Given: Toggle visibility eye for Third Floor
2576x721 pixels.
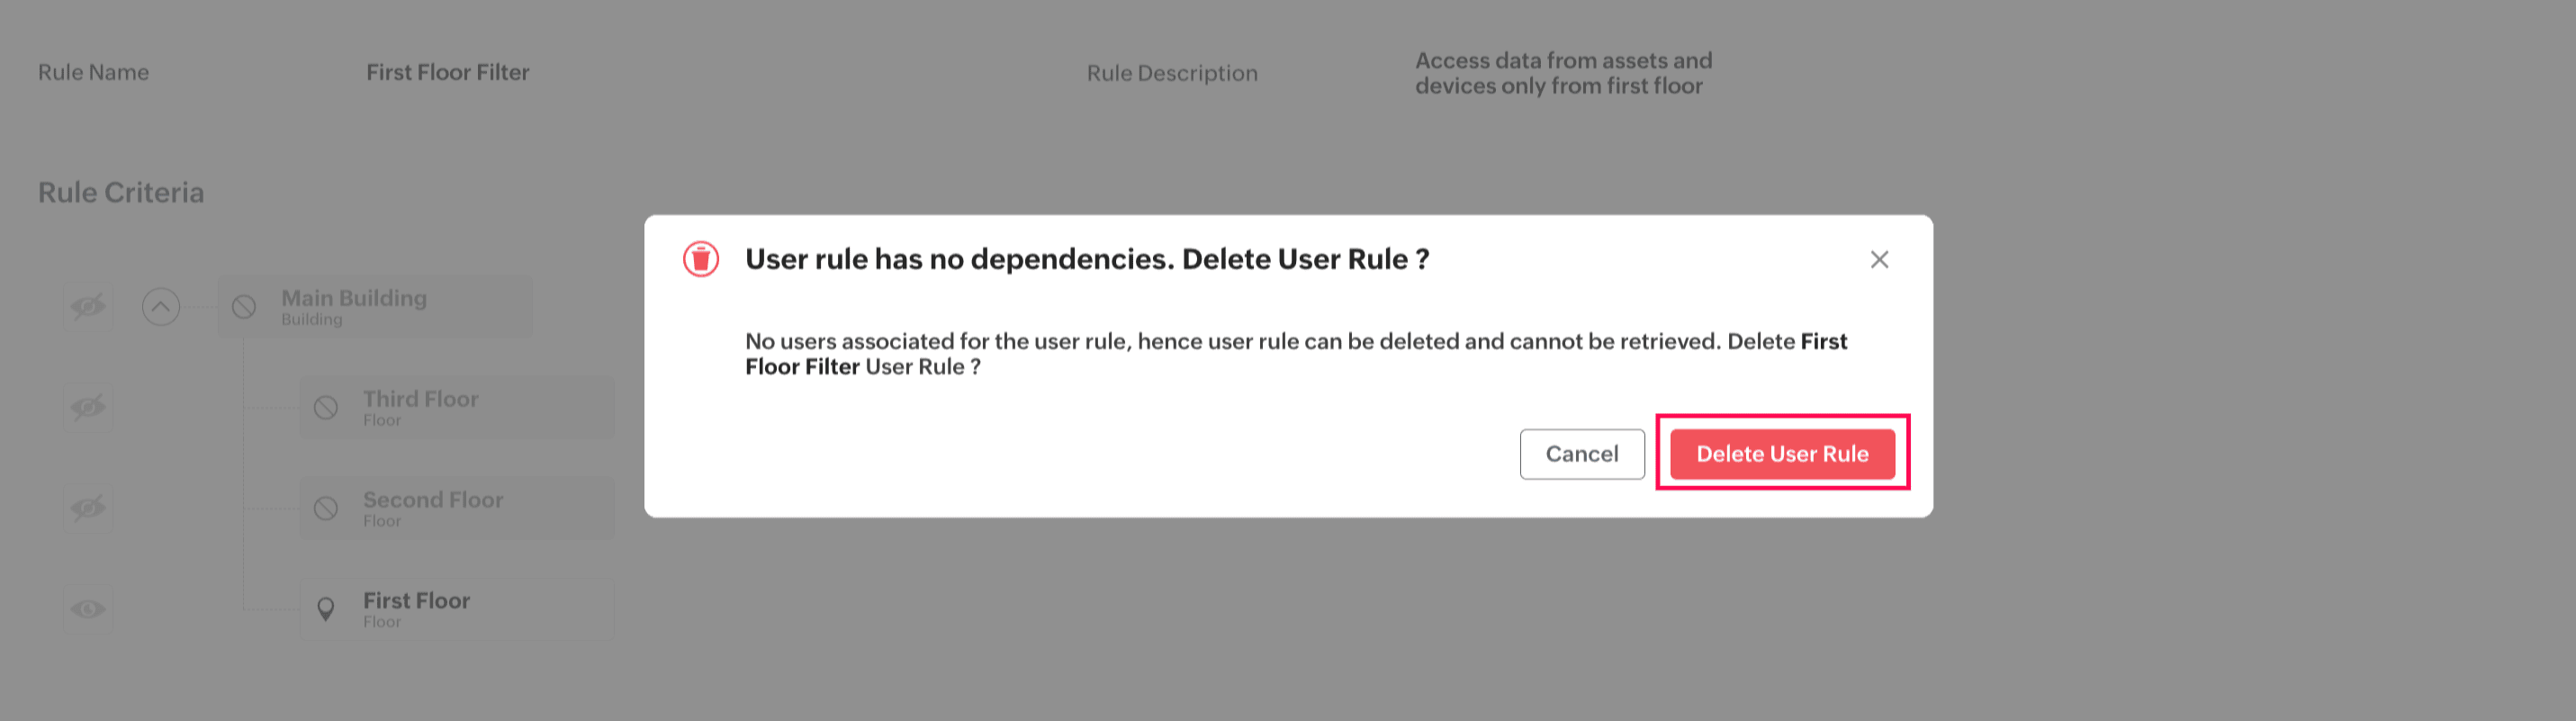Looking at the screenshot, I should [x=88, y=408].
